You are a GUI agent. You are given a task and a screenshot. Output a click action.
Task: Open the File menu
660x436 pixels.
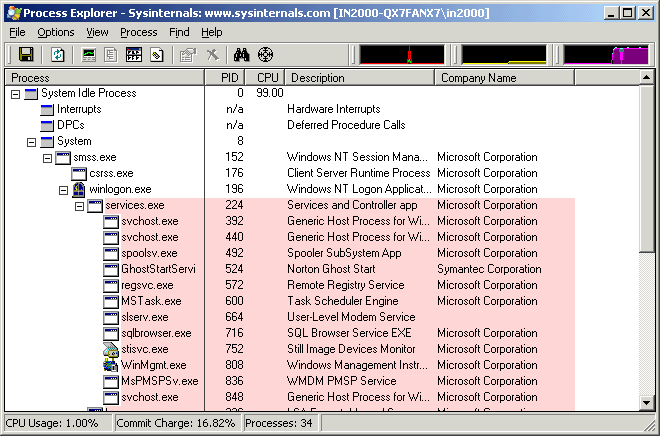[x=17, y=32]
